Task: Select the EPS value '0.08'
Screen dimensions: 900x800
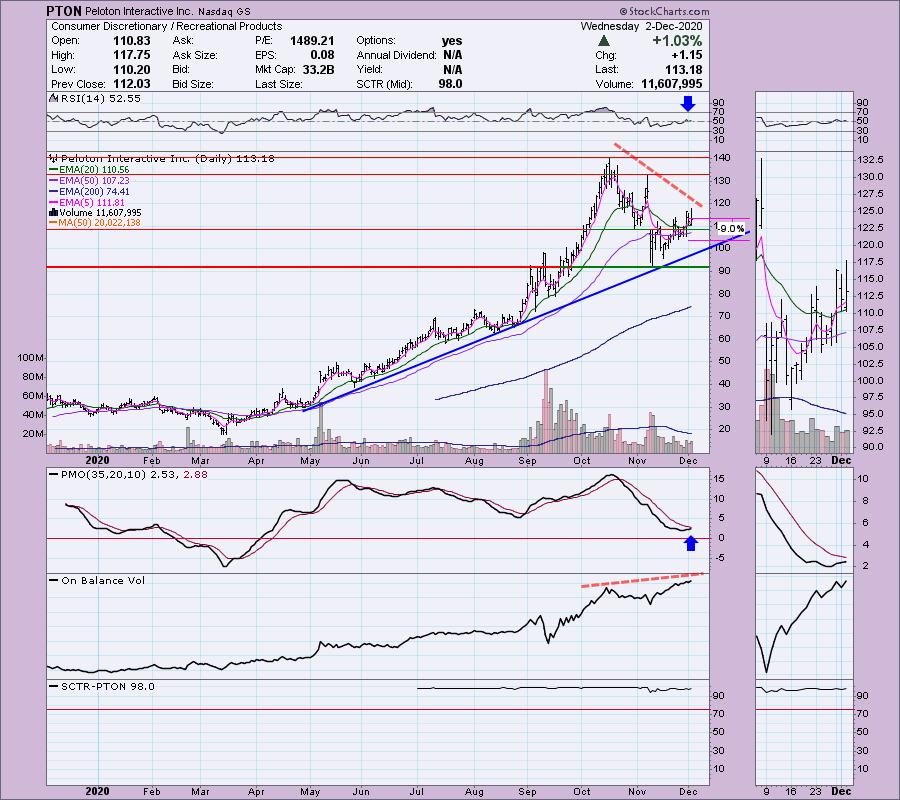Action: pyautogui.click(x=323, y=55)
